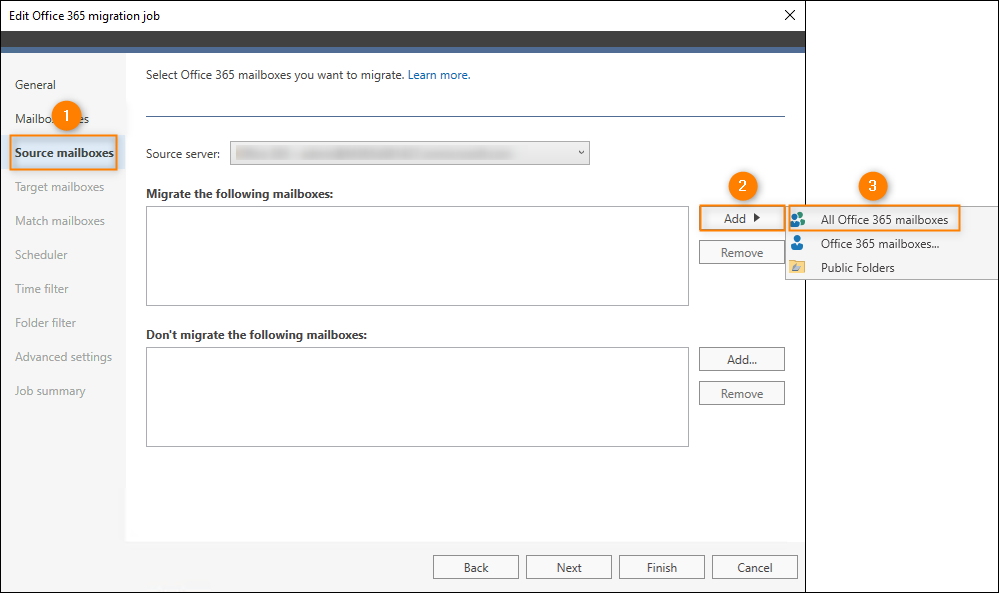Click Add... for don't migrate mailboxes
The width and height of the screenshot is (999, 593).
(742, 359)
